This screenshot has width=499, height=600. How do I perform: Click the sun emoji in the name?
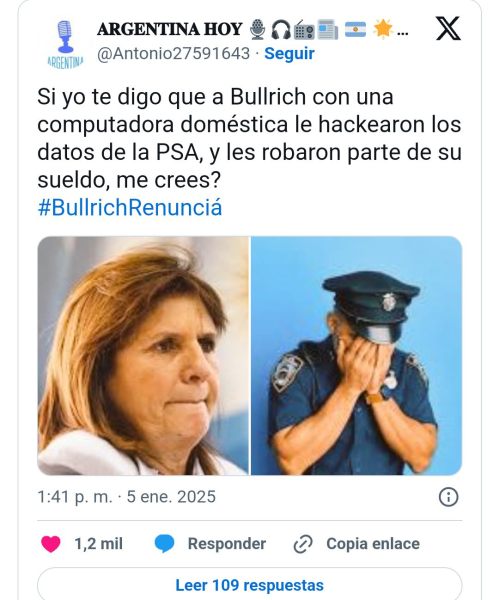click(x=383, y=29)
